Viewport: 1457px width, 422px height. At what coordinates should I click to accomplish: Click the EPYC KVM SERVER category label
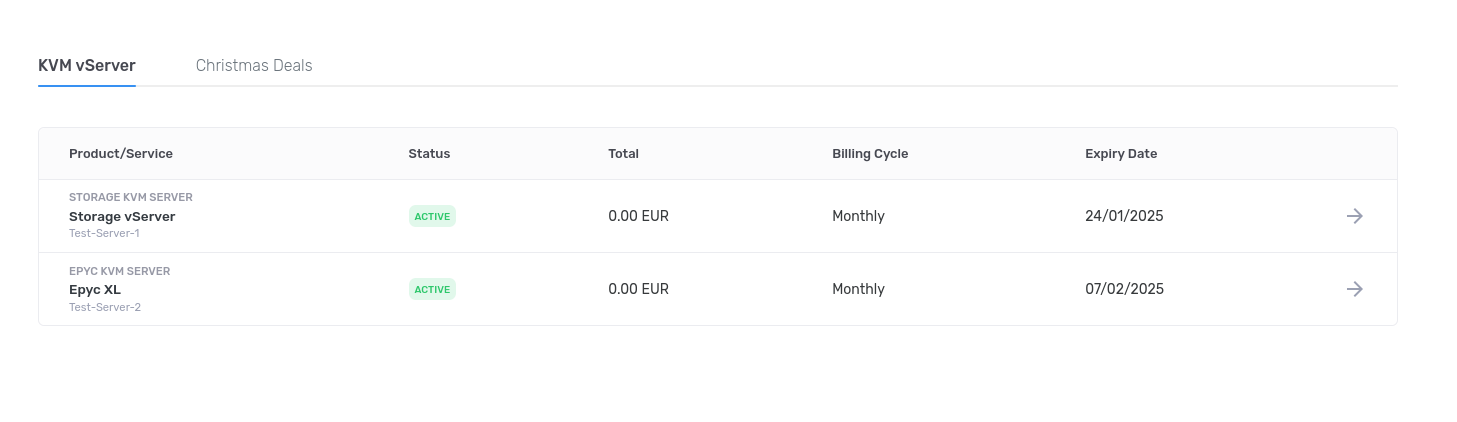[x=120, y=271]
